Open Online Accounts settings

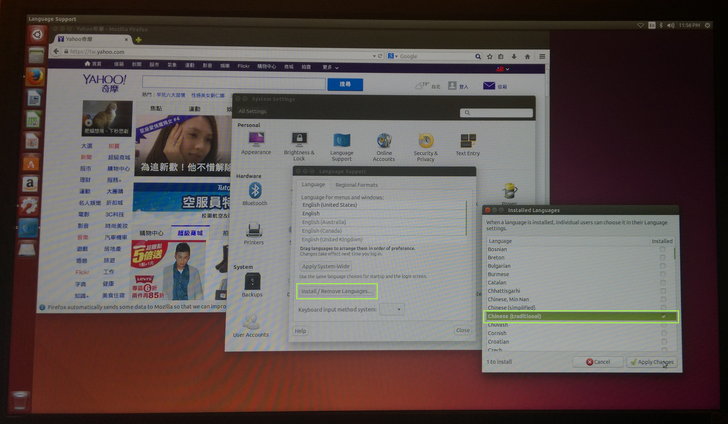pyautogui.click(x=384, y=147)
